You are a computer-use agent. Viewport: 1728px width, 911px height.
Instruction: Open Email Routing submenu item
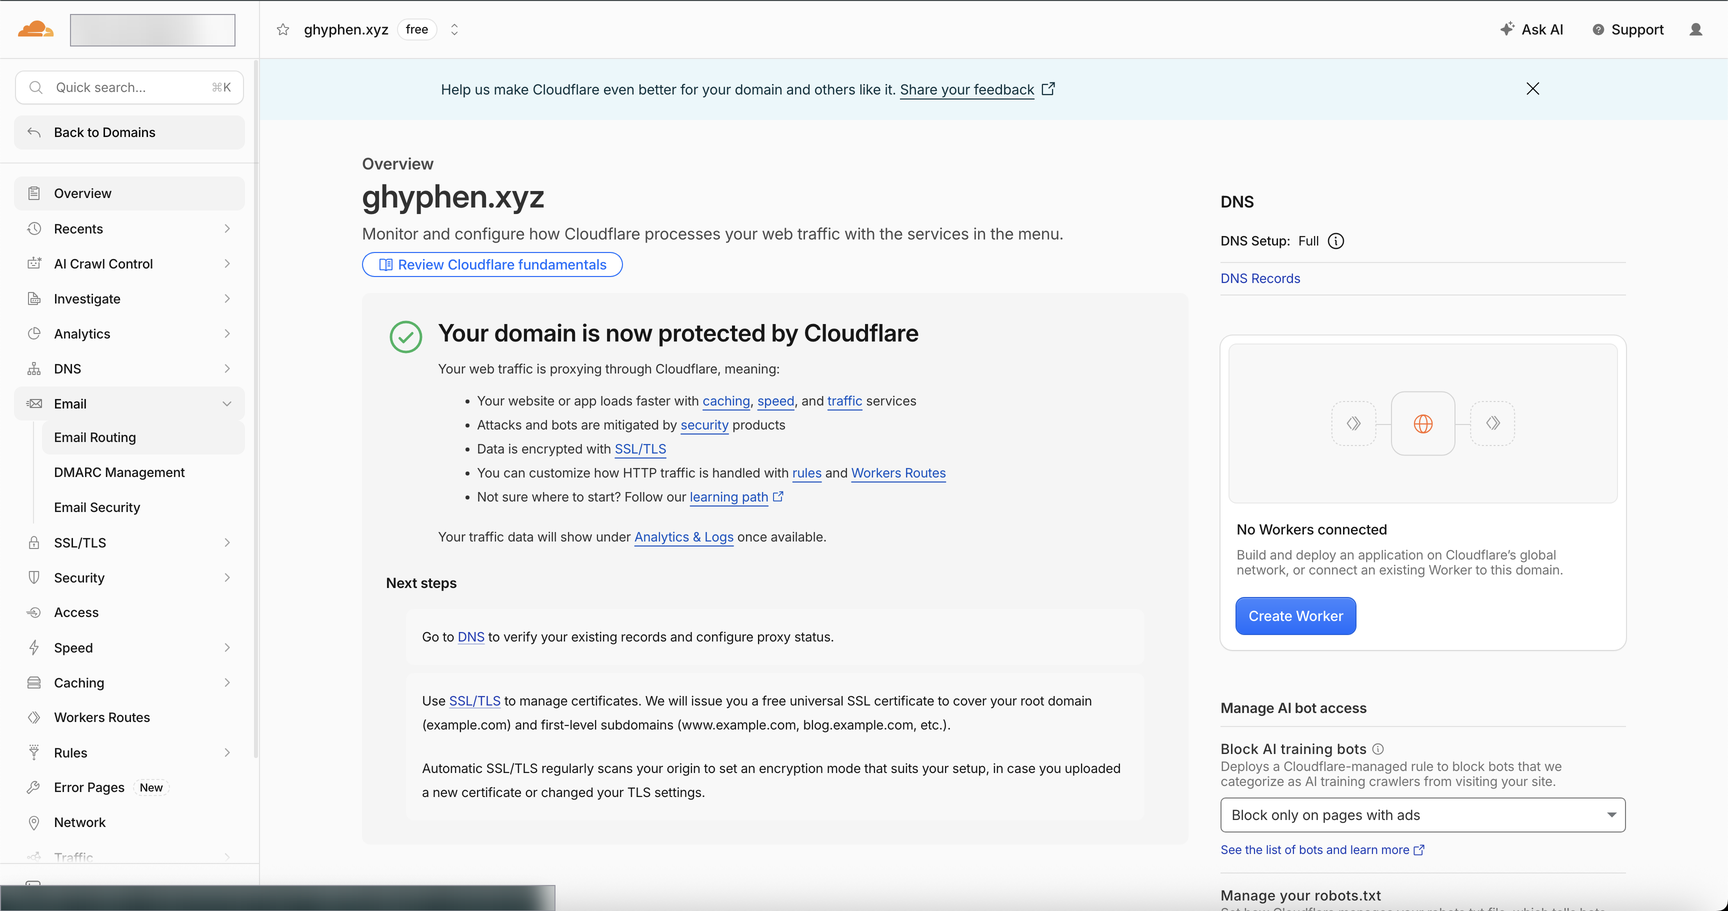coord(143,438)
